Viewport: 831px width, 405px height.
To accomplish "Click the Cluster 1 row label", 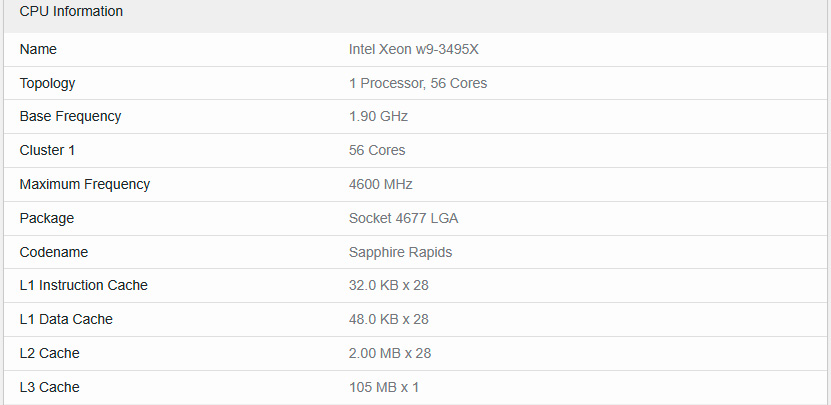I will (47, 150).
